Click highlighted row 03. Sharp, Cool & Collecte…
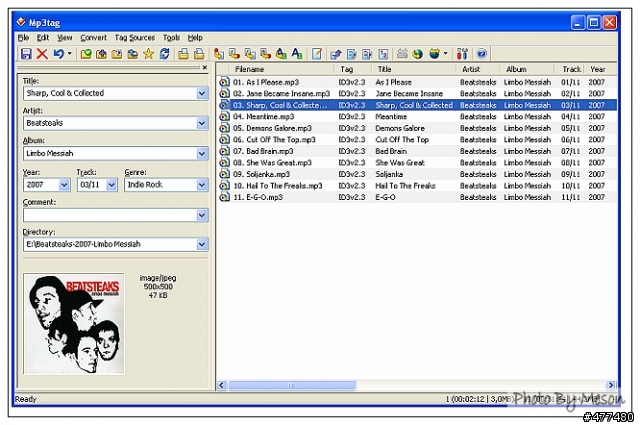 click(416, 105)
